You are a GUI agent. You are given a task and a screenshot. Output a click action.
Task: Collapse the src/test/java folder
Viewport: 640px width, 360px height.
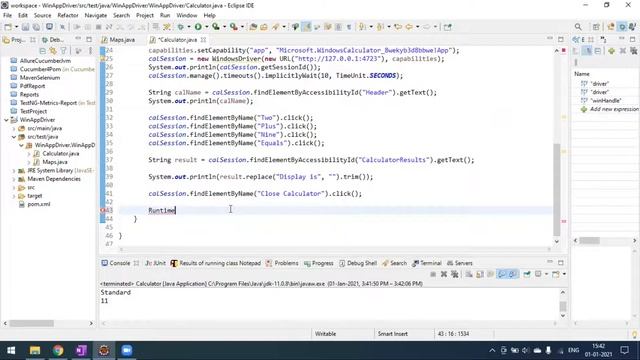pyautogui.click(x=14, y=137)
